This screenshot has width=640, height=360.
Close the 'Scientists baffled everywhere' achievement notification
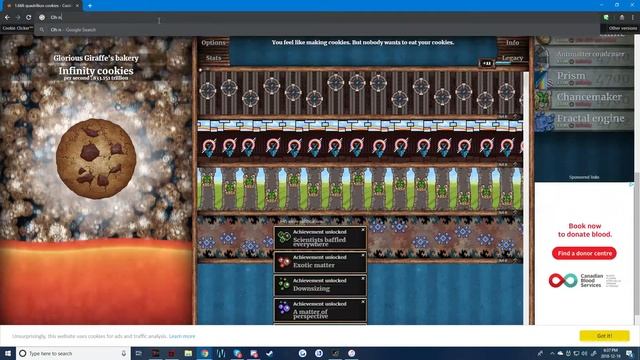pos(363,230)
